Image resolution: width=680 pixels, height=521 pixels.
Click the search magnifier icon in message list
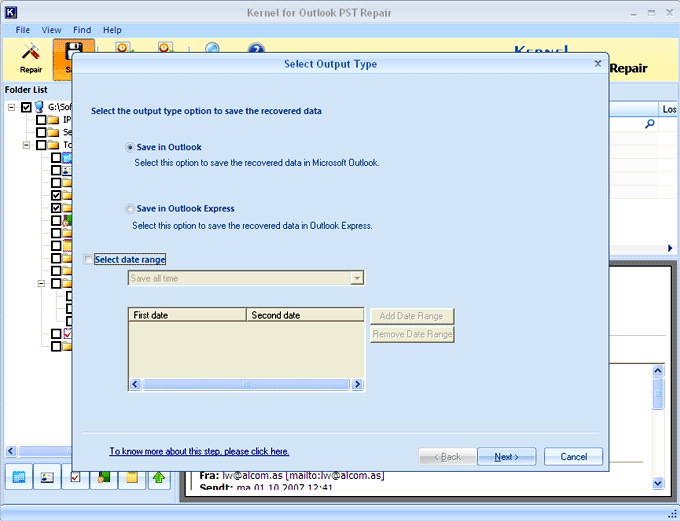tap(649, 124)
